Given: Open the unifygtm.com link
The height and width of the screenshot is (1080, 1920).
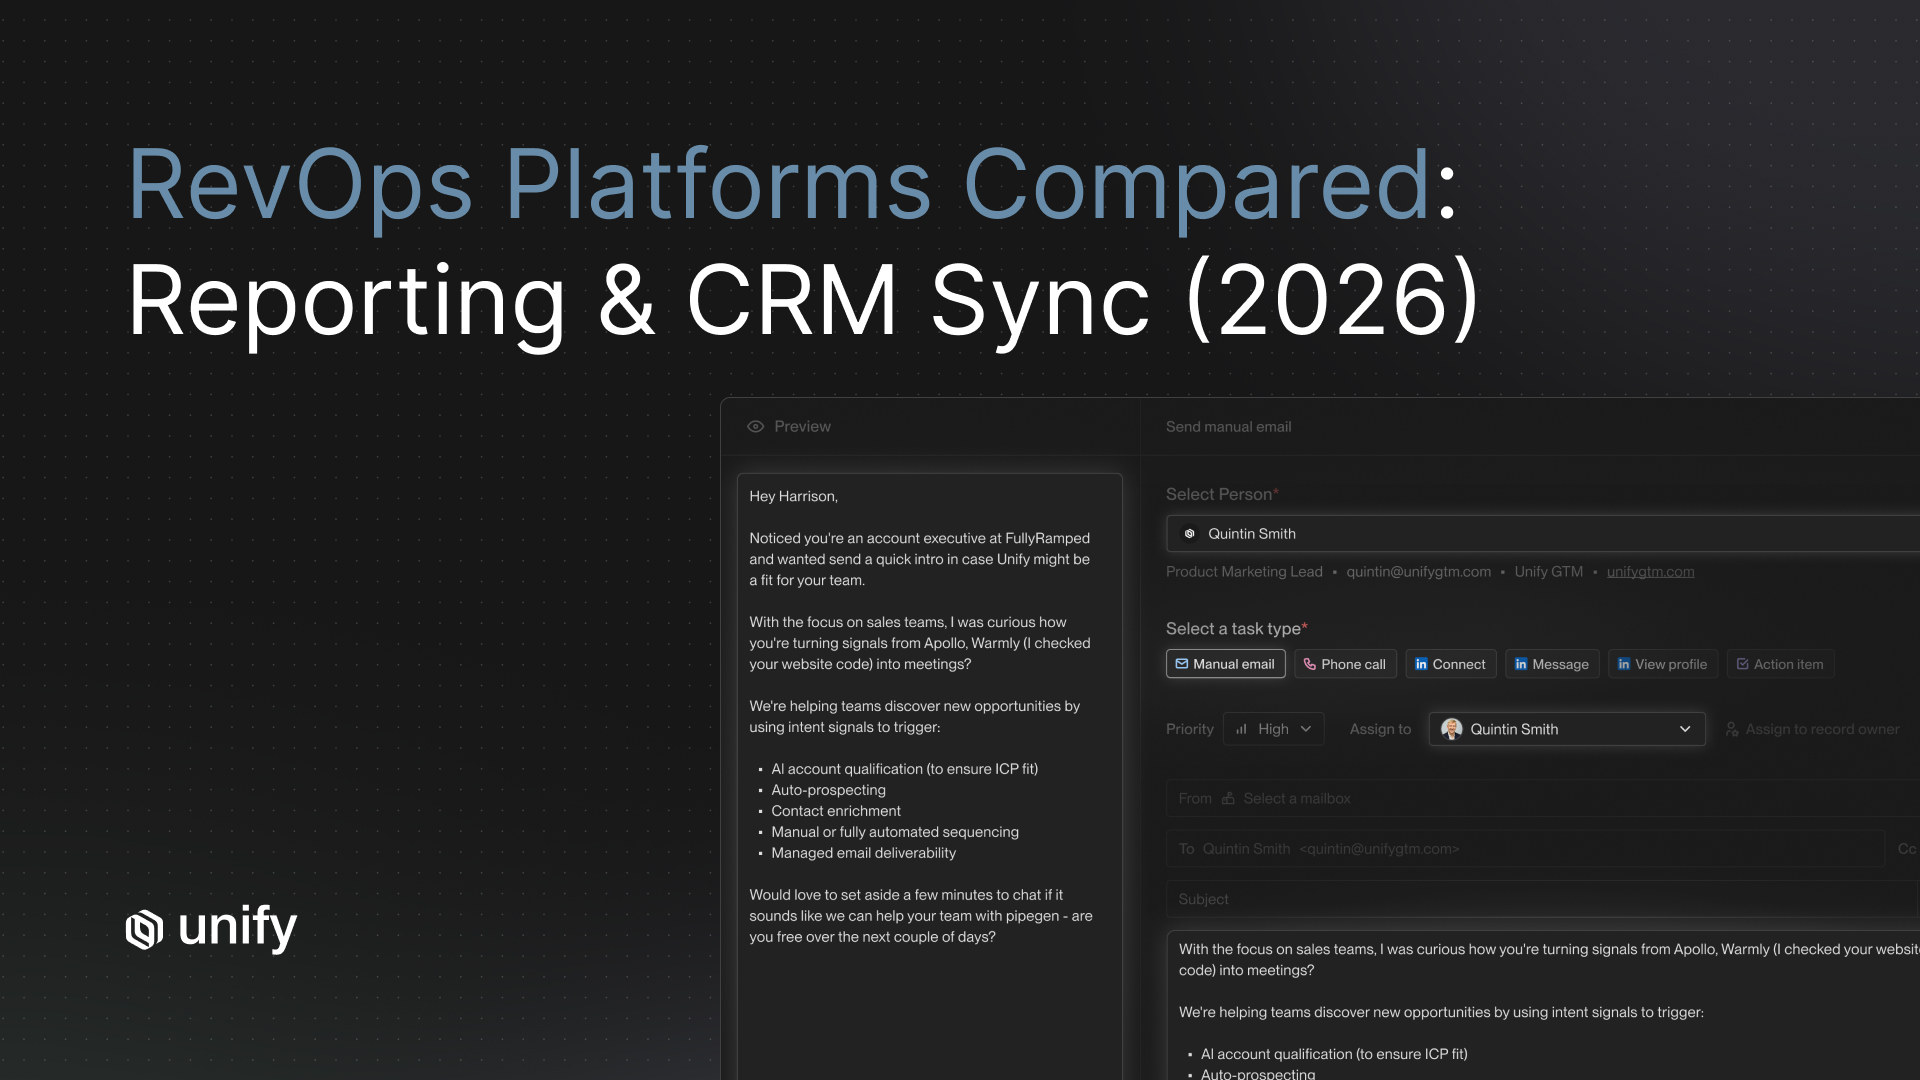Looking at the screenshot, I should pos(1650,572).
